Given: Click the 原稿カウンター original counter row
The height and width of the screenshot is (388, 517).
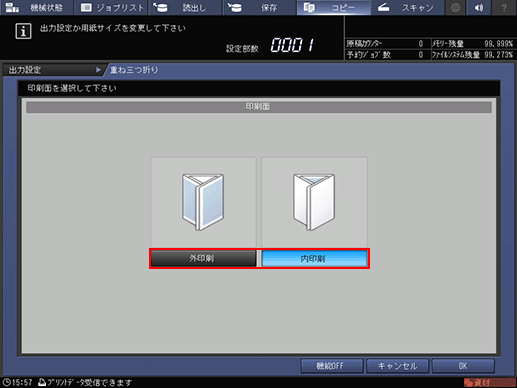Looking at the screenshot, I should (x=387, y=44).
